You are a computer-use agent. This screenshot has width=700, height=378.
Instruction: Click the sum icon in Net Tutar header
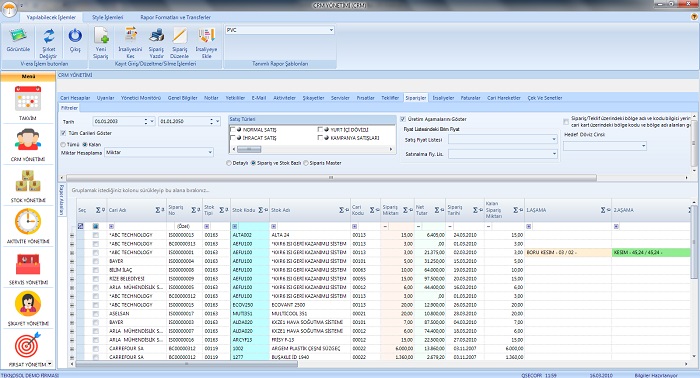click(x=437, y=210)
